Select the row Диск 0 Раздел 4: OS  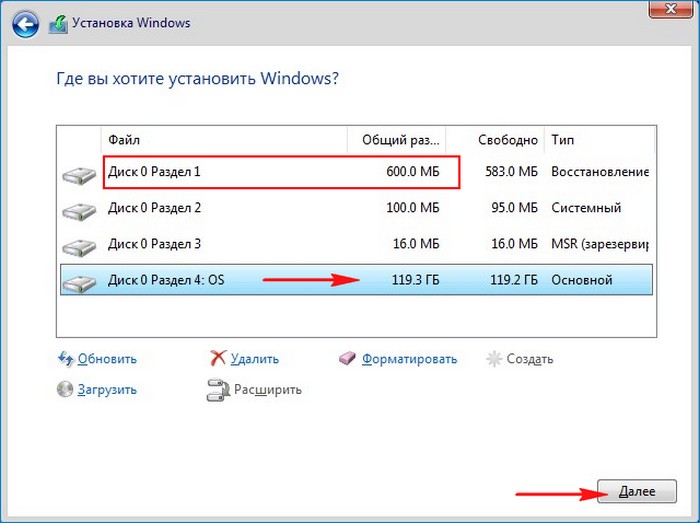(356, 280)
